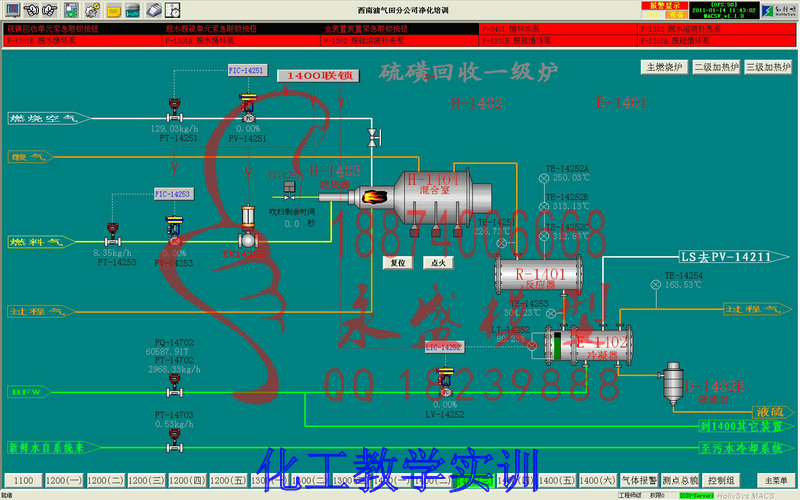Open the 1200(五) page tab
Screen dimensions: 800x500
pos(229,481)
